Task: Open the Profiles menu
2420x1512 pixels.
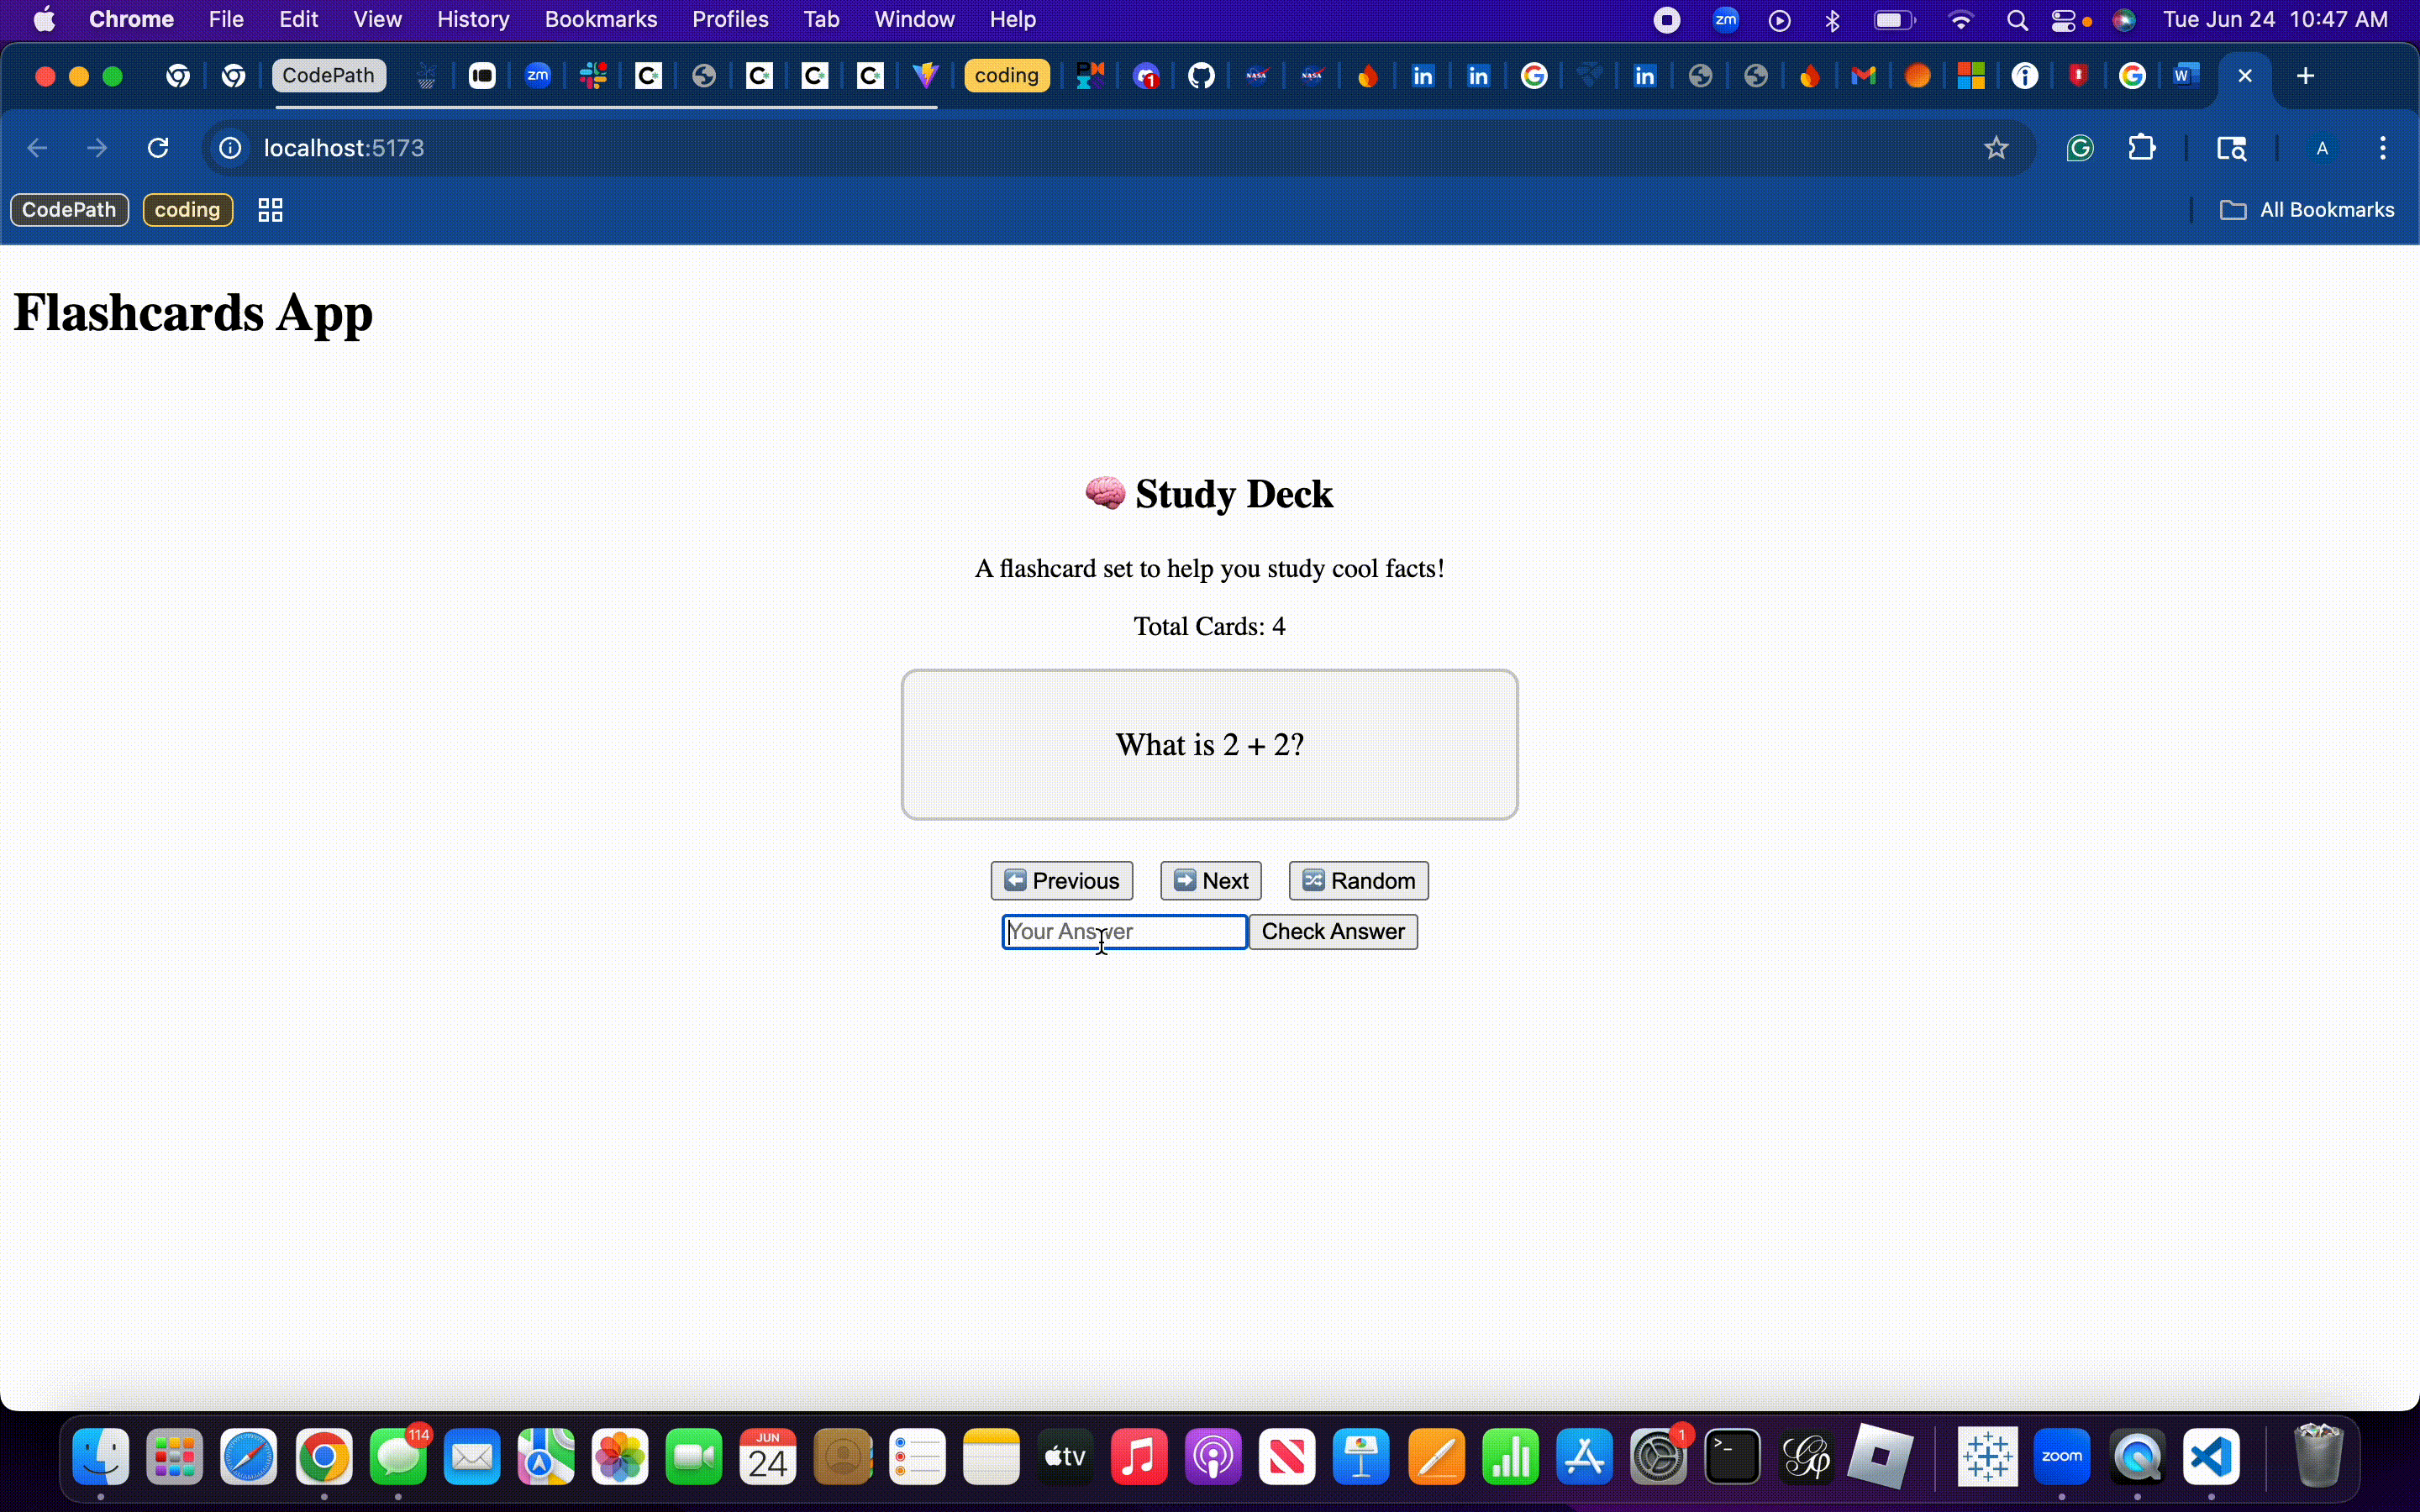Action: pos(730,19)
